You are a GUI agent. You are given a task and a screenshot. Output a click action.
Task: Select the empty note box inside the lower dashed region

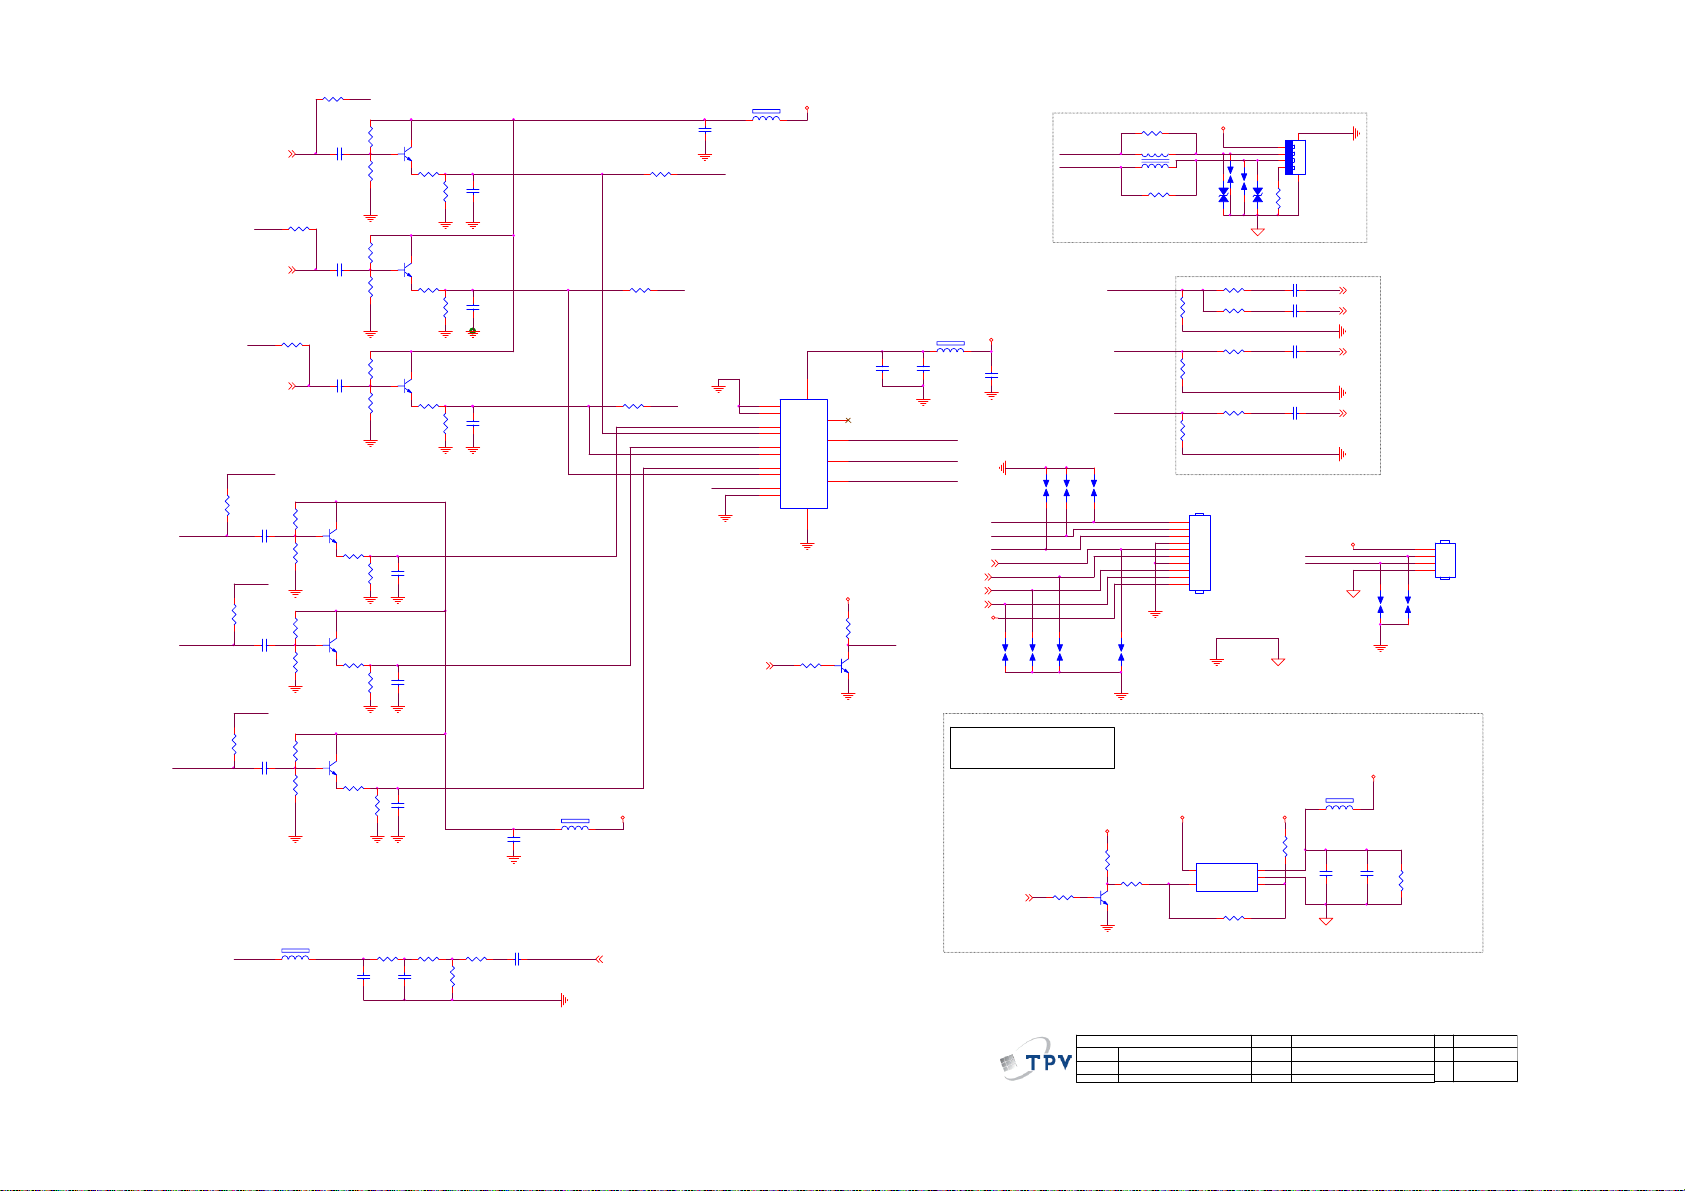tap(1032, 748)
